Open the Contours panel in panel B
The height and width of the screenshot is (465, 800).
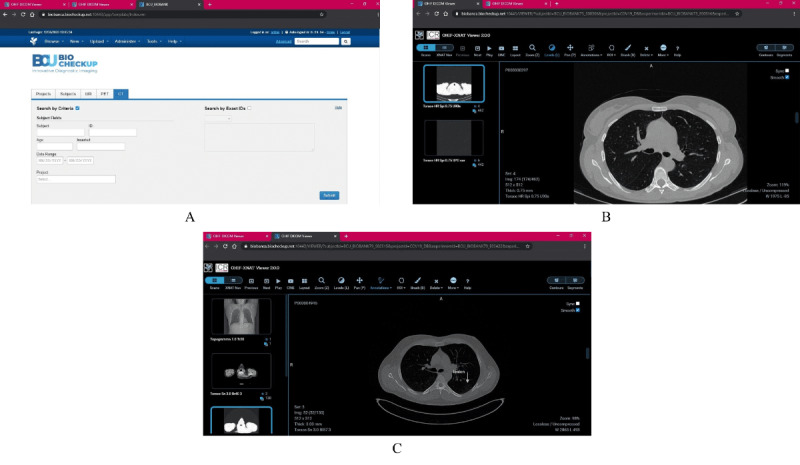[762, 48]
